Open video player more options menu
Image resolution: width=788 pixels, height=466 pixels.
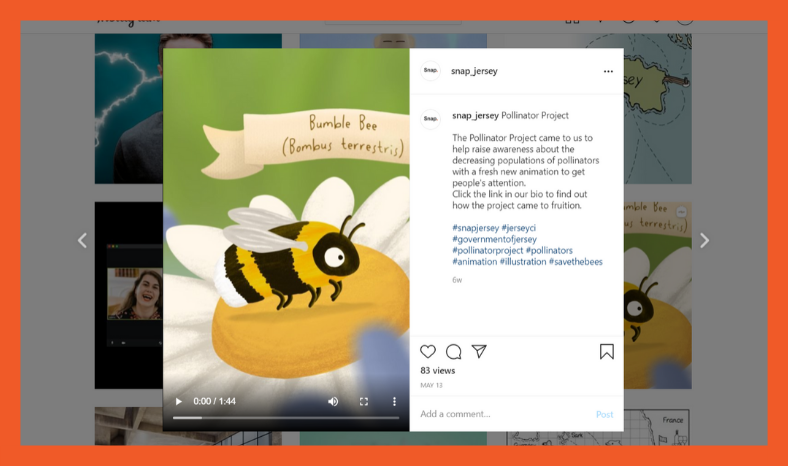pyautogui.click(x=395, y=401)
